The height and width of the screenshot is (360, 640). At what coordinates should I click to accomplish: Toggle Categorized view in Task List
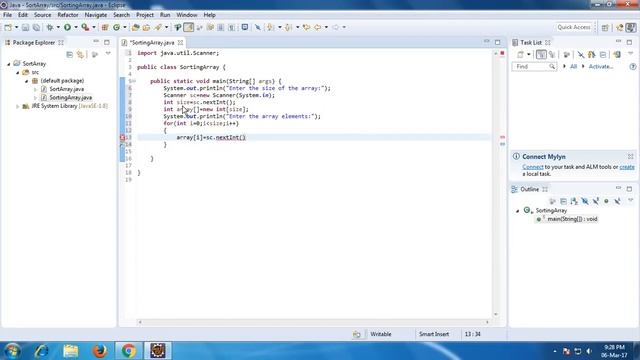point(541,54)
